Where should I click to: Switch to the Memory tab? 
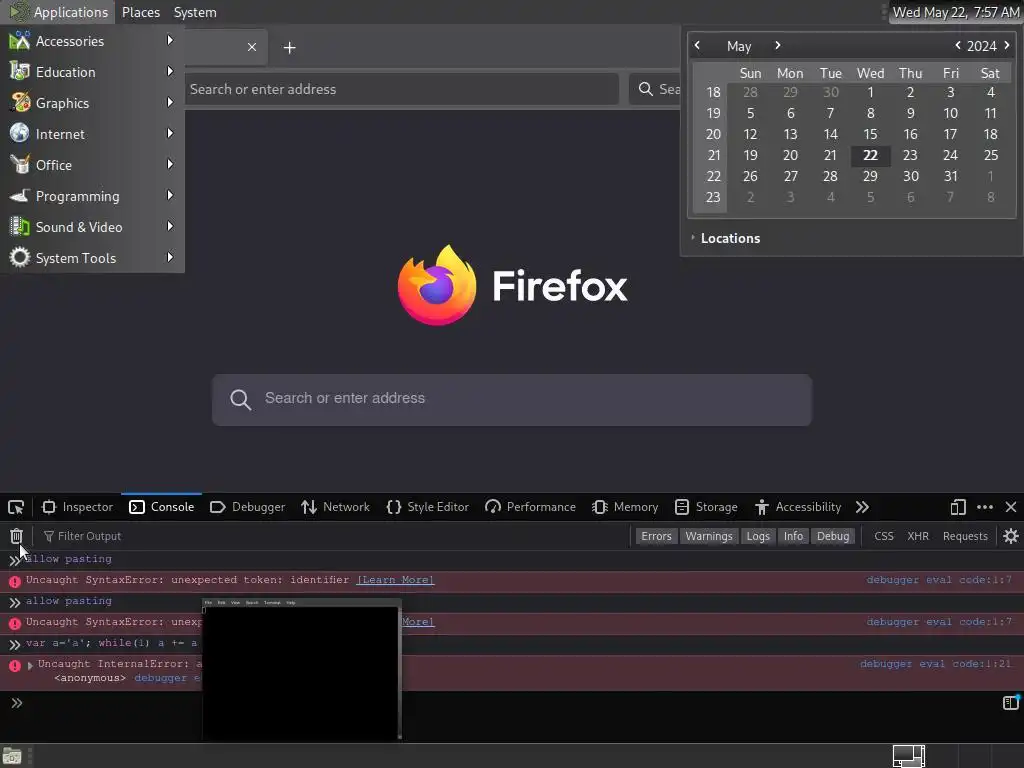click(x=625, y=507)
